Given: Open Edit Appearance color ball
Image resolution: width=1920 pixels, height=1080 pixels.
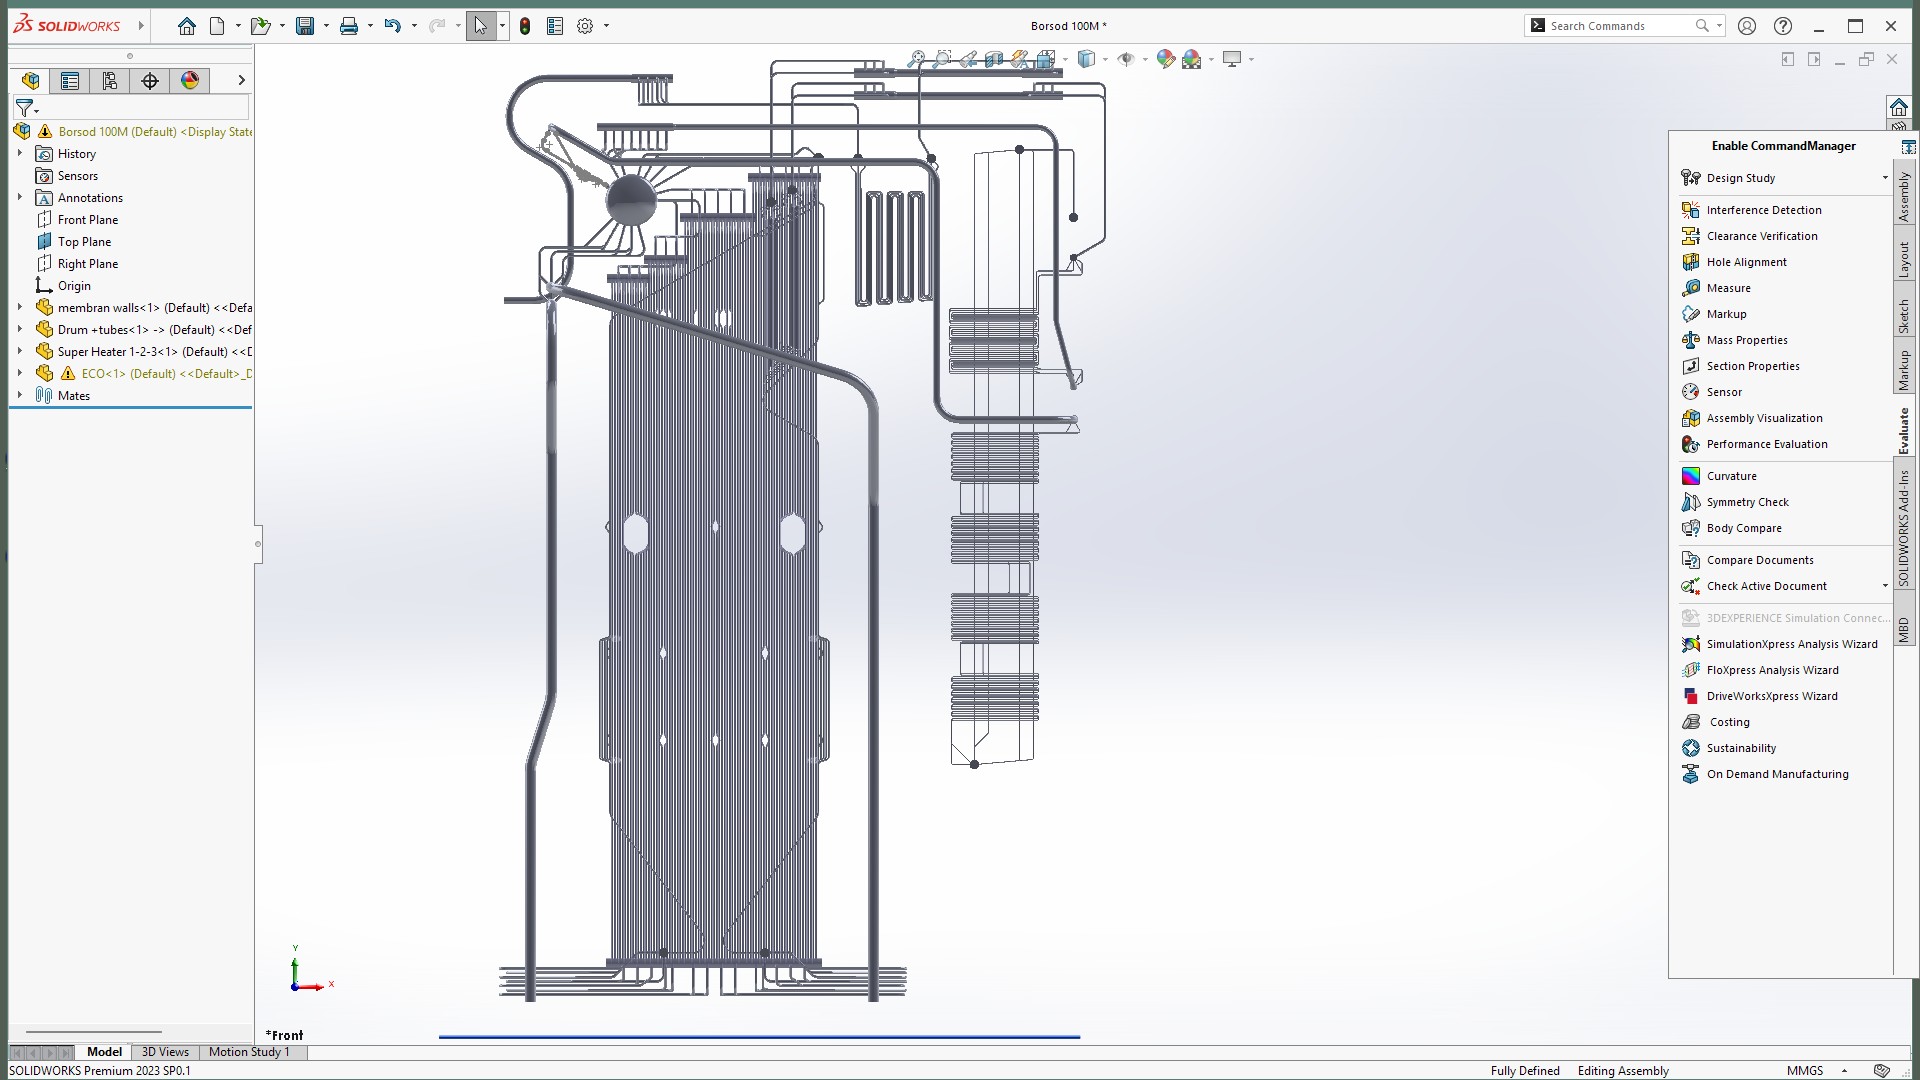Looking at the screenshot, I should 1165,59.
